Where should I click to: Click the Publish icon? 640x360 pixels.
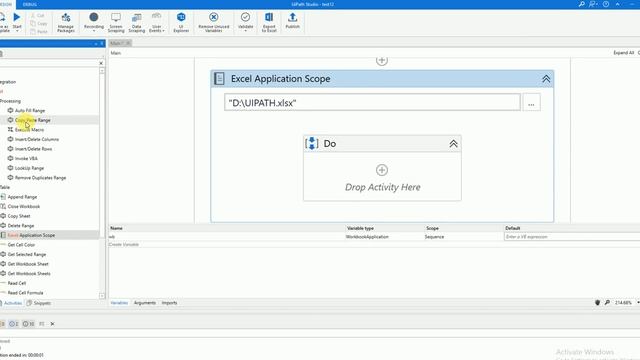click(293, 17)
